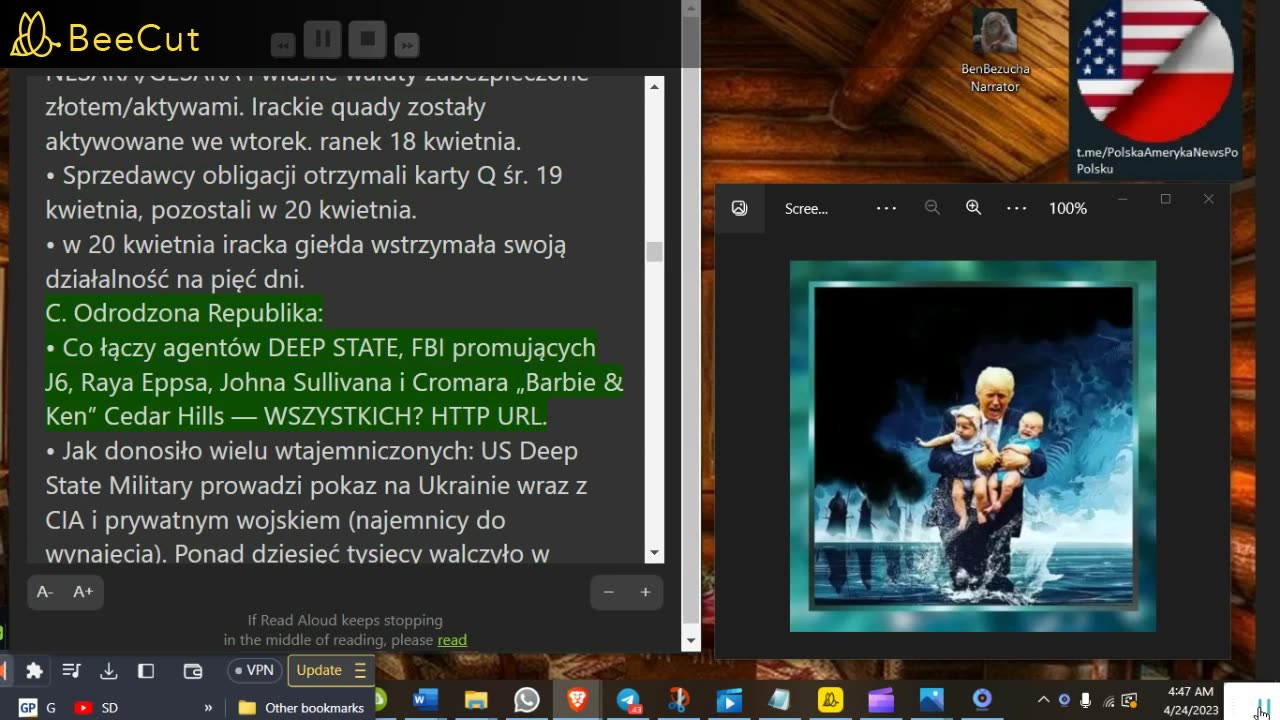Click the plus button below the text
Screen dimensions: 1280x720
(645, 592)
